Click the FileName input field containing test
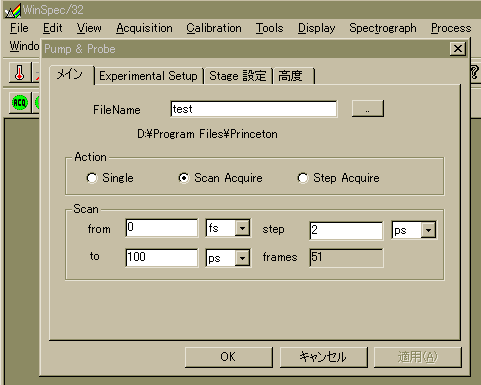This screenshot has height=385, width=481. click(254, 109)
